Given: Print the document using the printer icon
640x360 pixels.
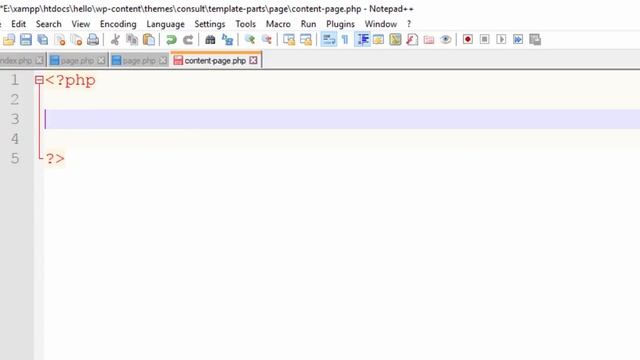Looking at the screenshot, I should 93,40.
